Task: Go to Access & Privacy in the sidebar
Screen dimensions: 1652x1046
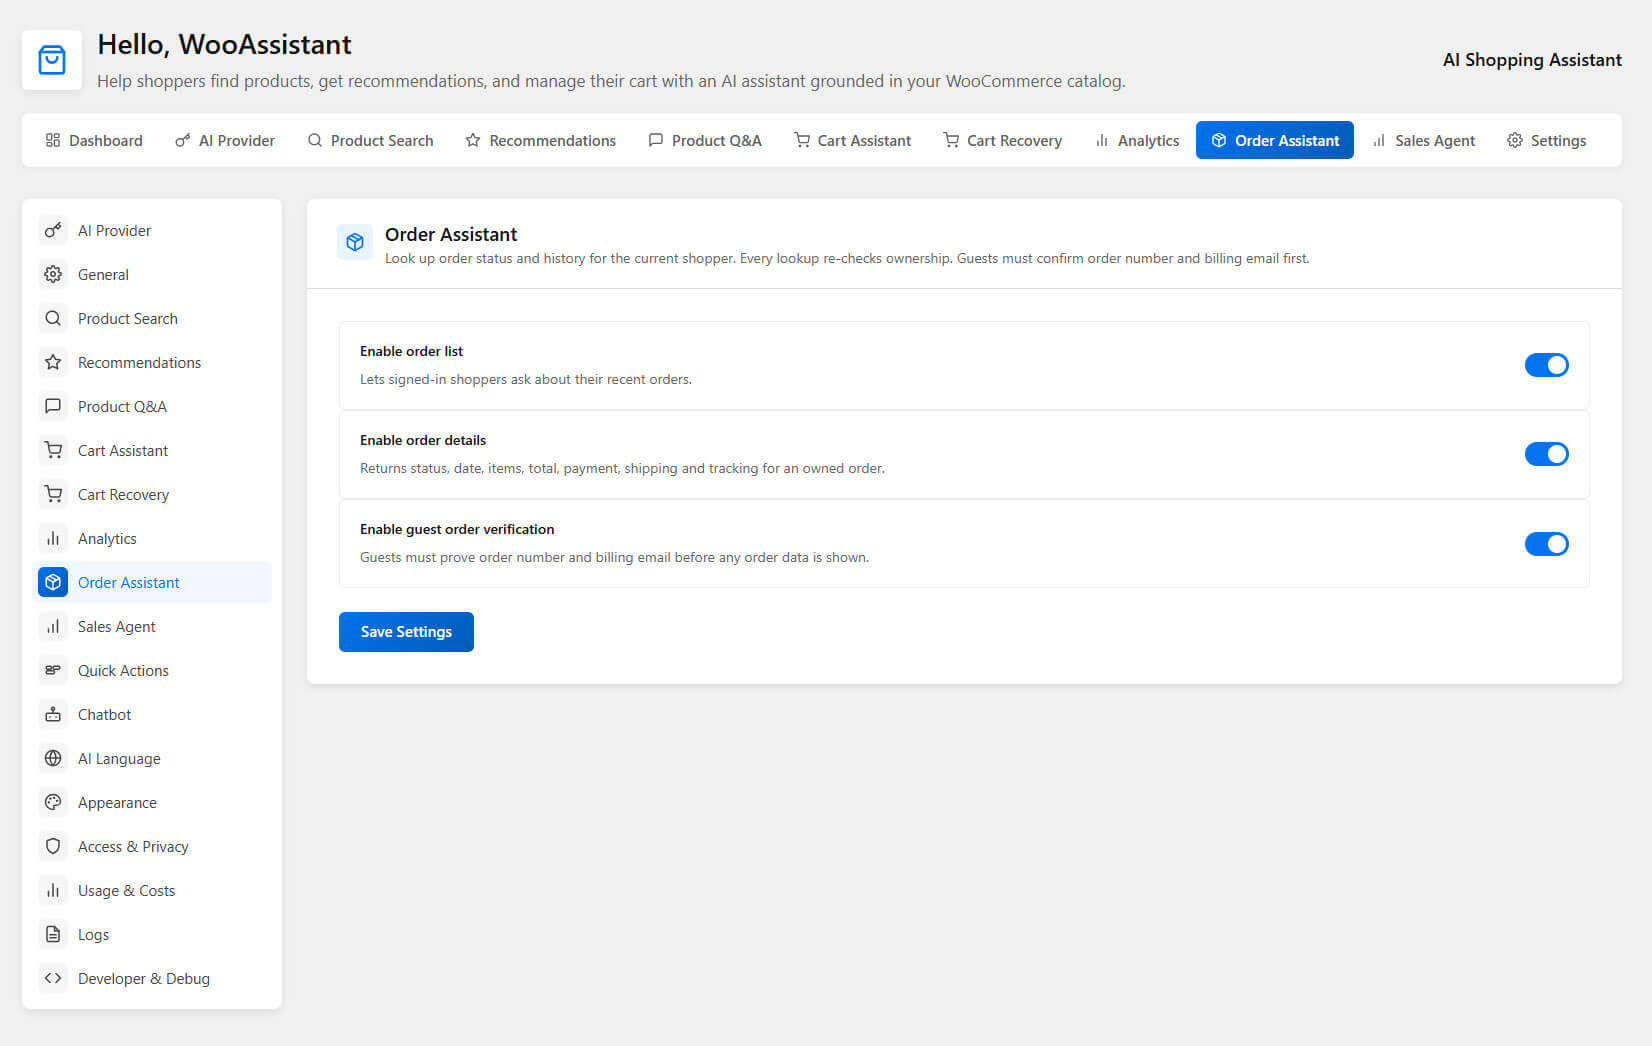Action: point(154,846)
